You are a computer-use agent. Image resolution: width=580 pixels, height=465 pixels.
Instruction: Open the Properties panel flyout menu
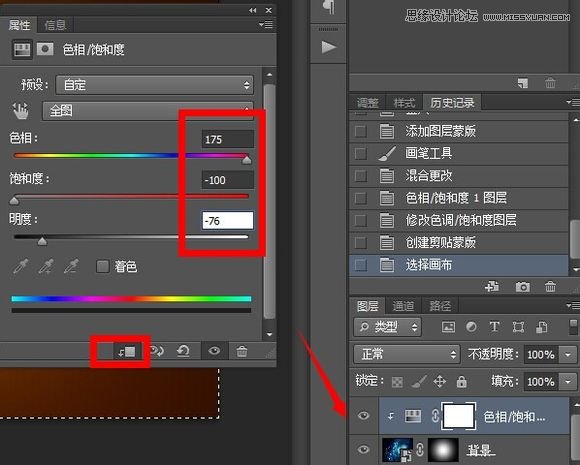point(266,24)
